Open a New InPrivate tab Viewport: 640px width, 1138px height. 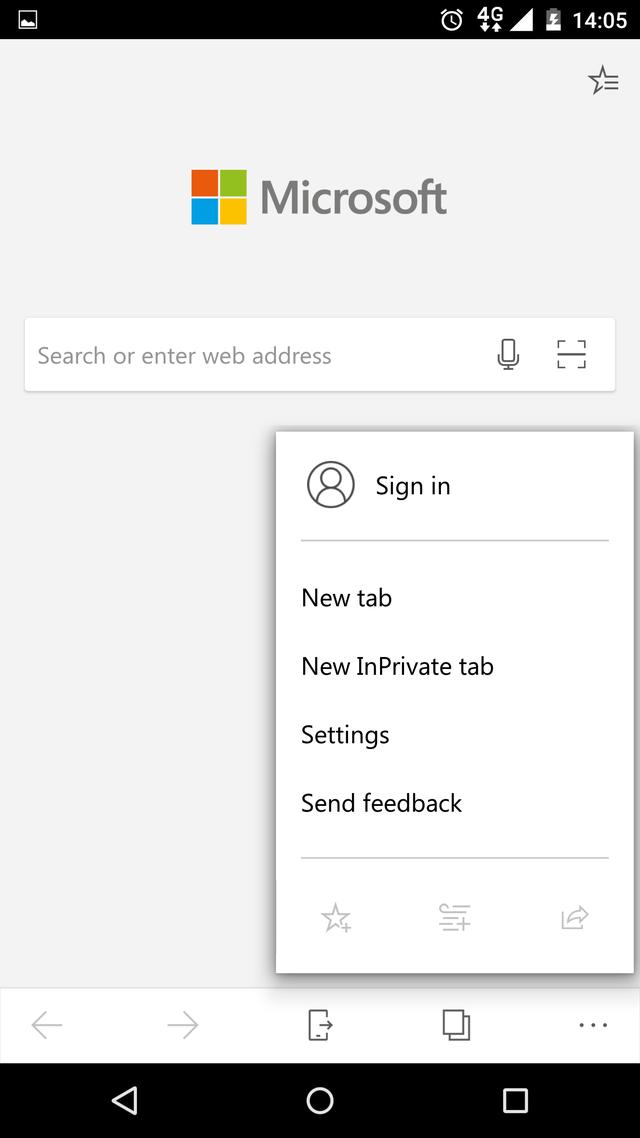(x=397, y=666)
